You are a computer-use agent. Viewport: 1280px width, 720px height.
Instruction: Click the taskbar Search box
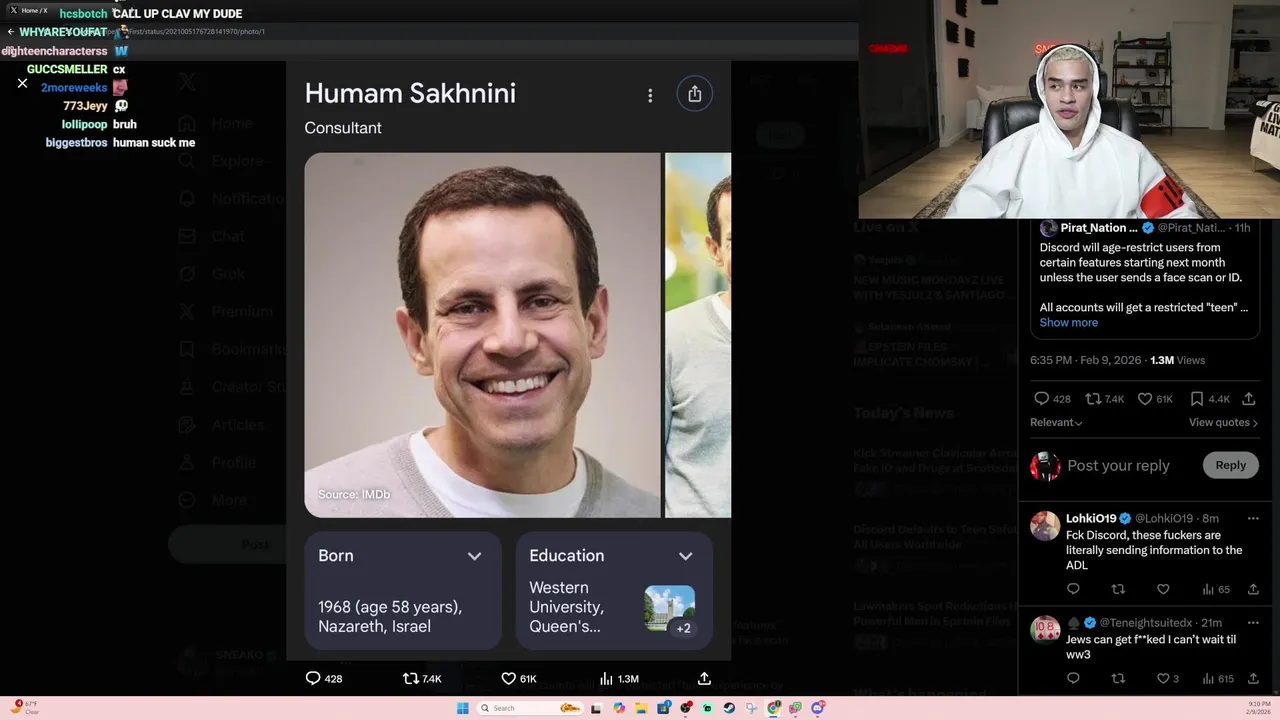(530, 708)
